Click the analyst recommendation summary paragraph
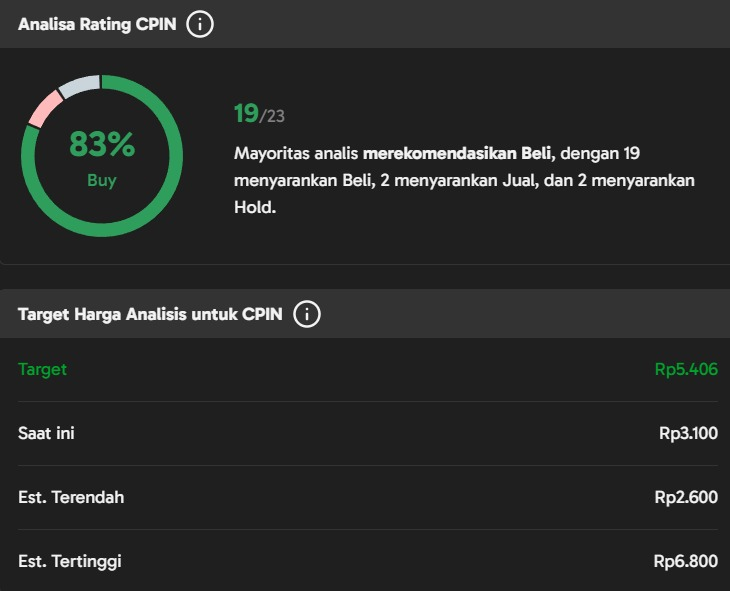 (464, 180)
